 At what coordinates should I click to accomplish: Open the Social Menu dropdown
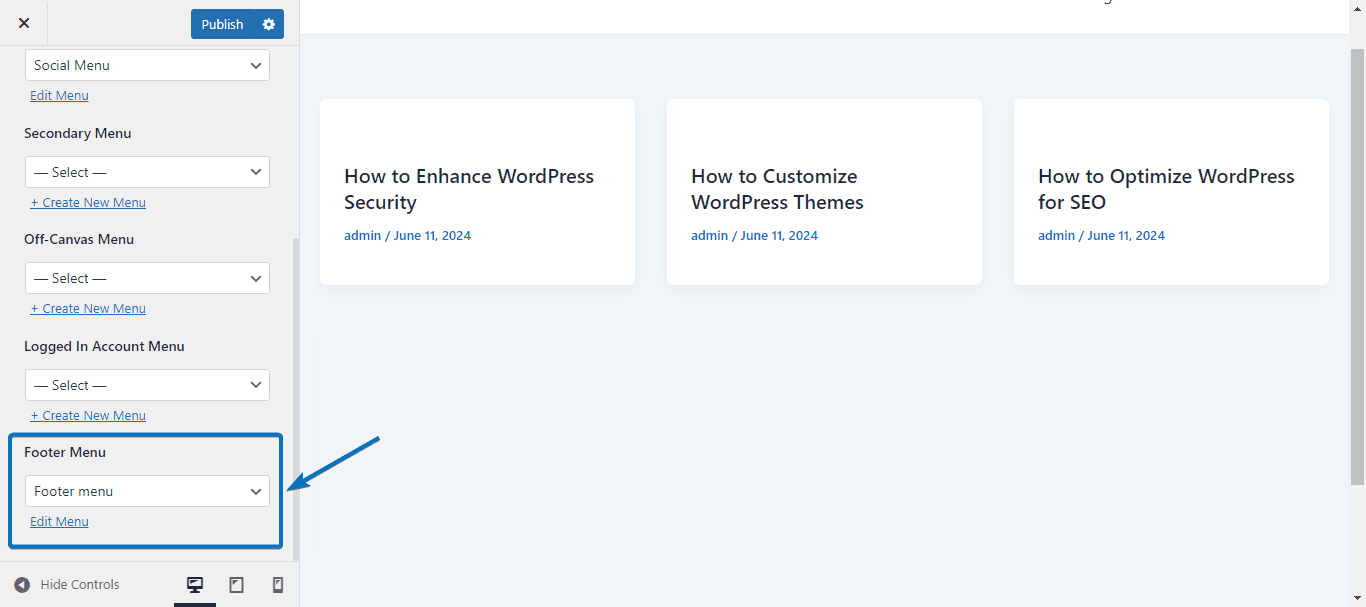click(x=147, y=65)
